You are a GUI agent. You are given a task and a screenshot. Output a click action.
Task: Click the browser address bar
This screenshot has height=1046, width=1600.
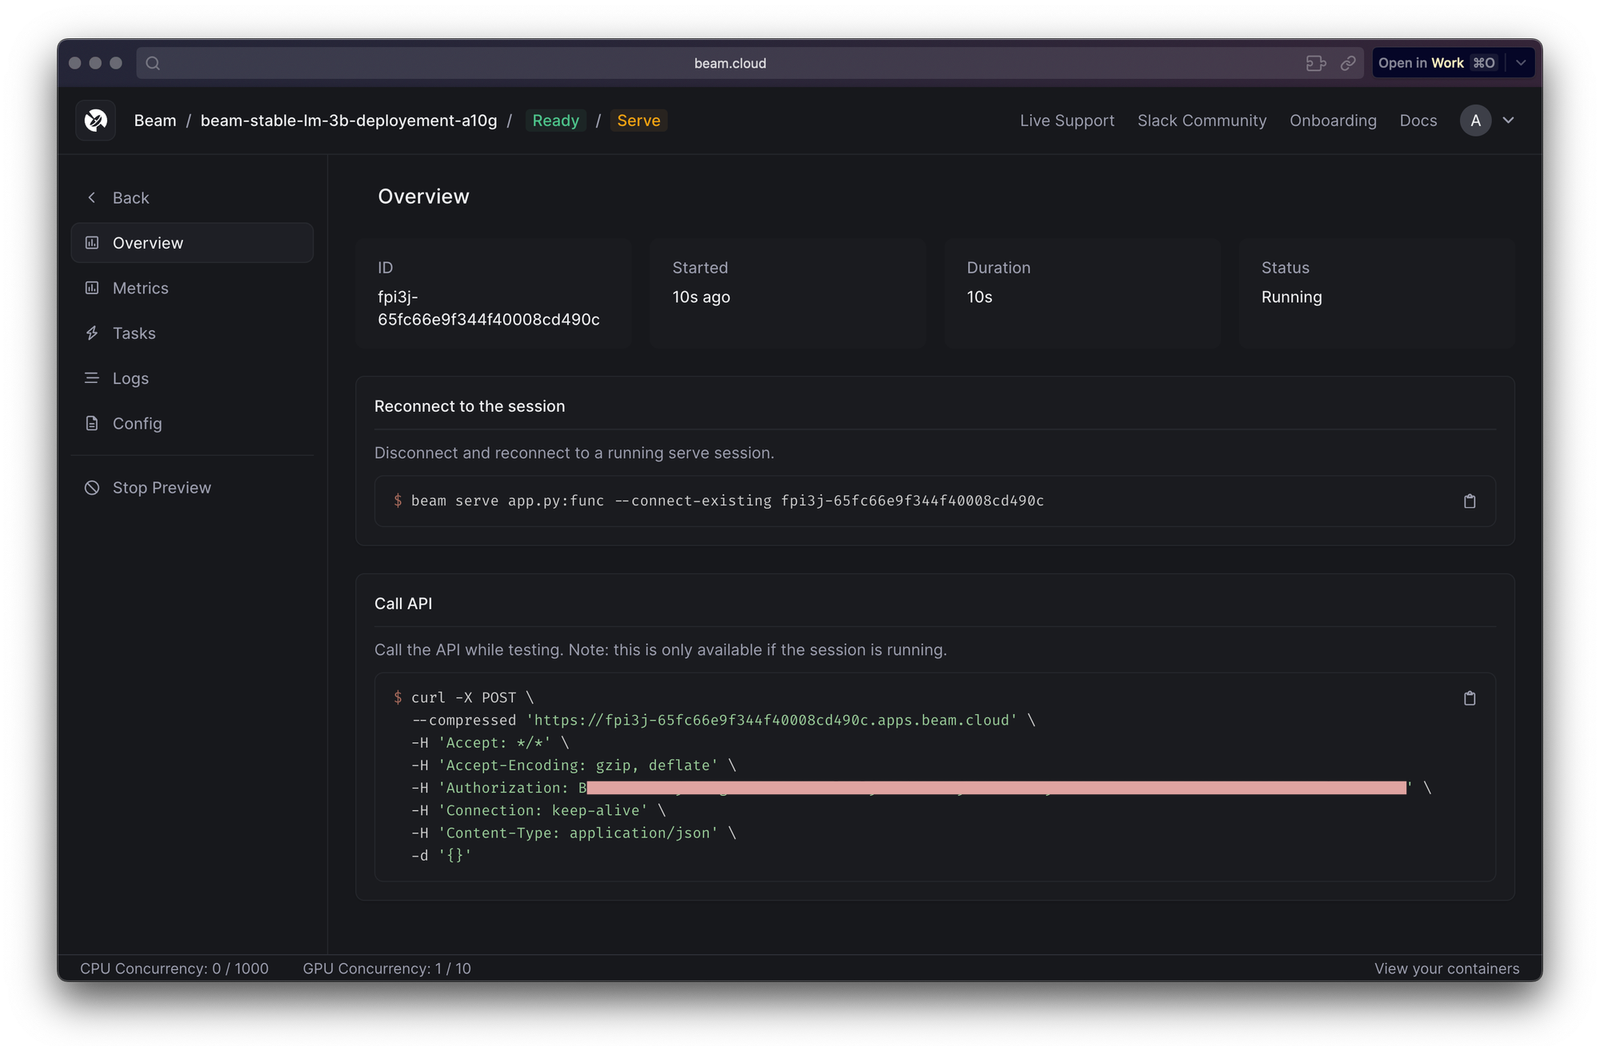click(x=730, y=62)
